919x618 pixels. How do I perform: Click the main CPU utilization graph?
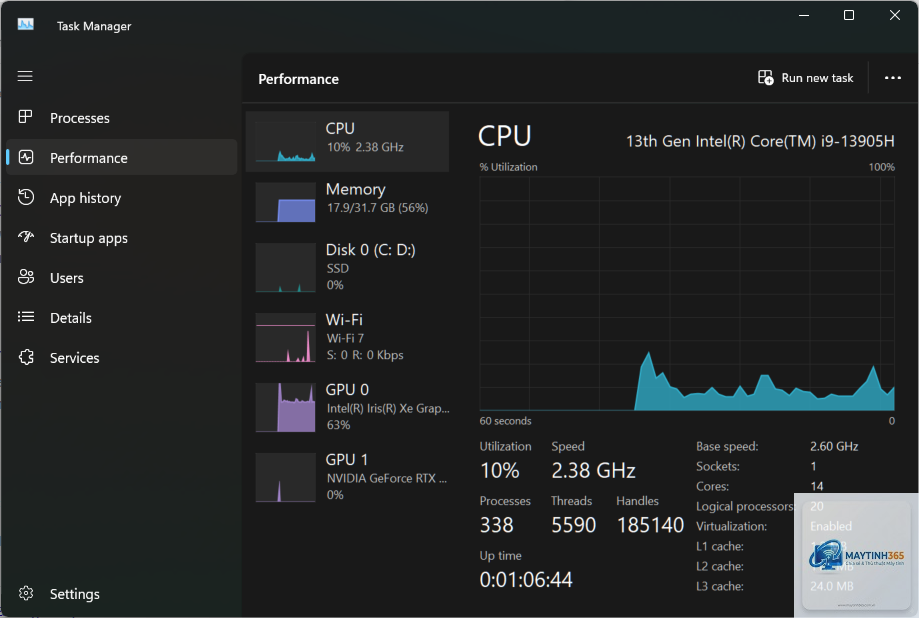[687, 294]
